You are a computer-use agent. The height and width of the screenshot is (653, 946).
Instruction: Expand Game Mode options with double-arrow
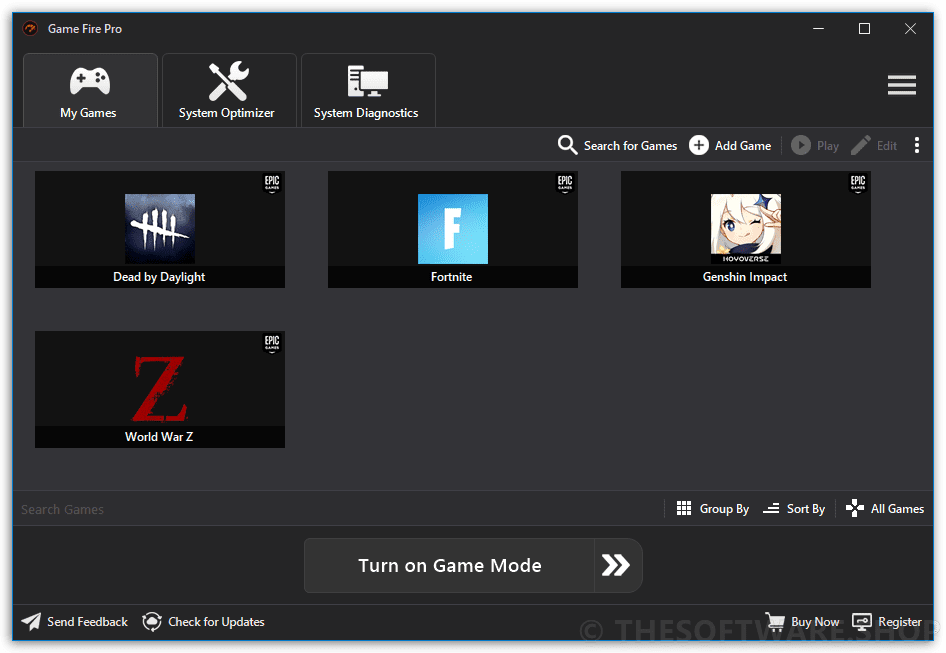coord(617,565)
